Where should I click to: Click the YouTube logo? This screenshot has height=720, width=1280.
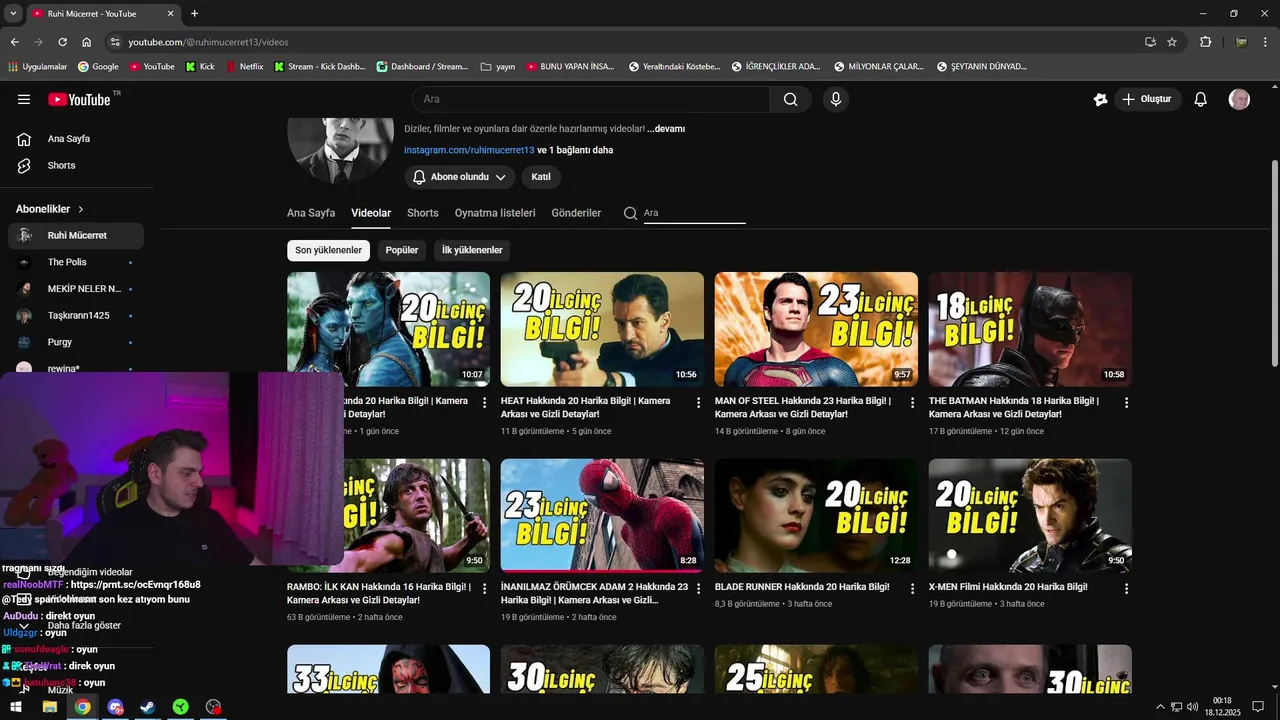point(79,99)
